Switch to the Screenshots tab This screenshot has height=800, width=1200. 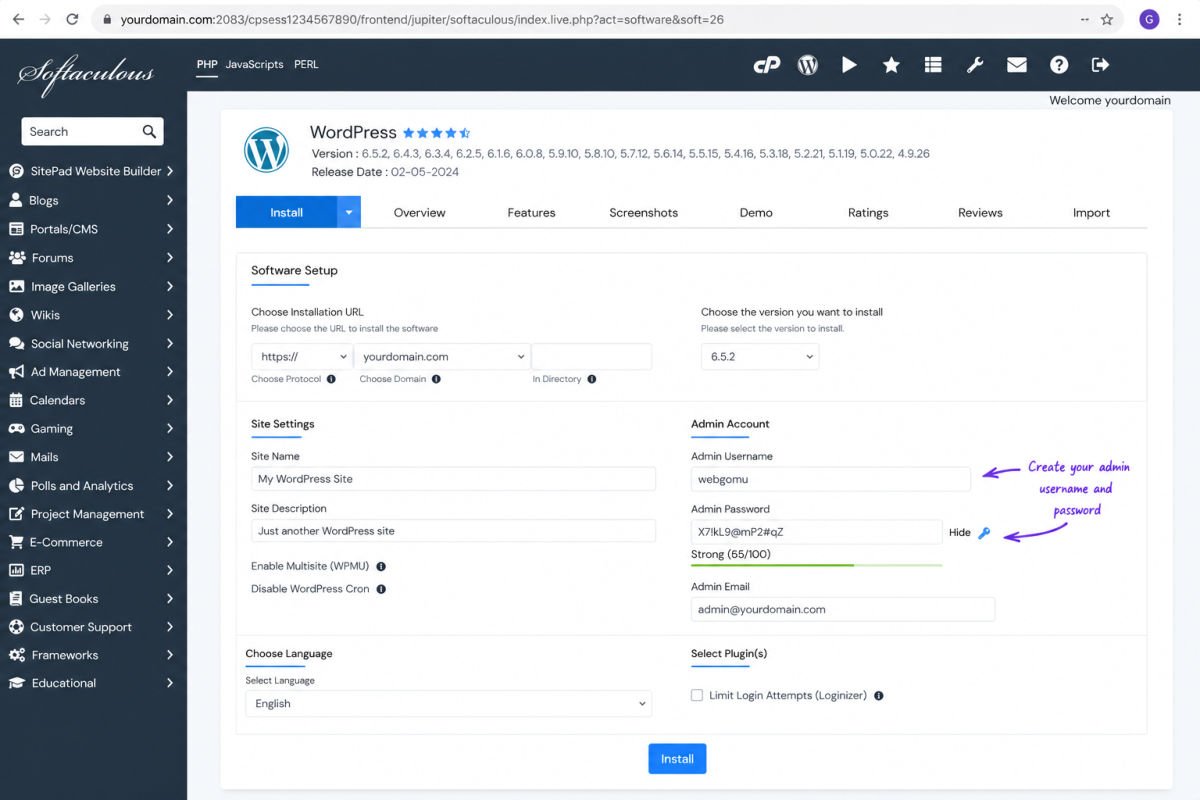pyautogui.click(x=644, y=213)
